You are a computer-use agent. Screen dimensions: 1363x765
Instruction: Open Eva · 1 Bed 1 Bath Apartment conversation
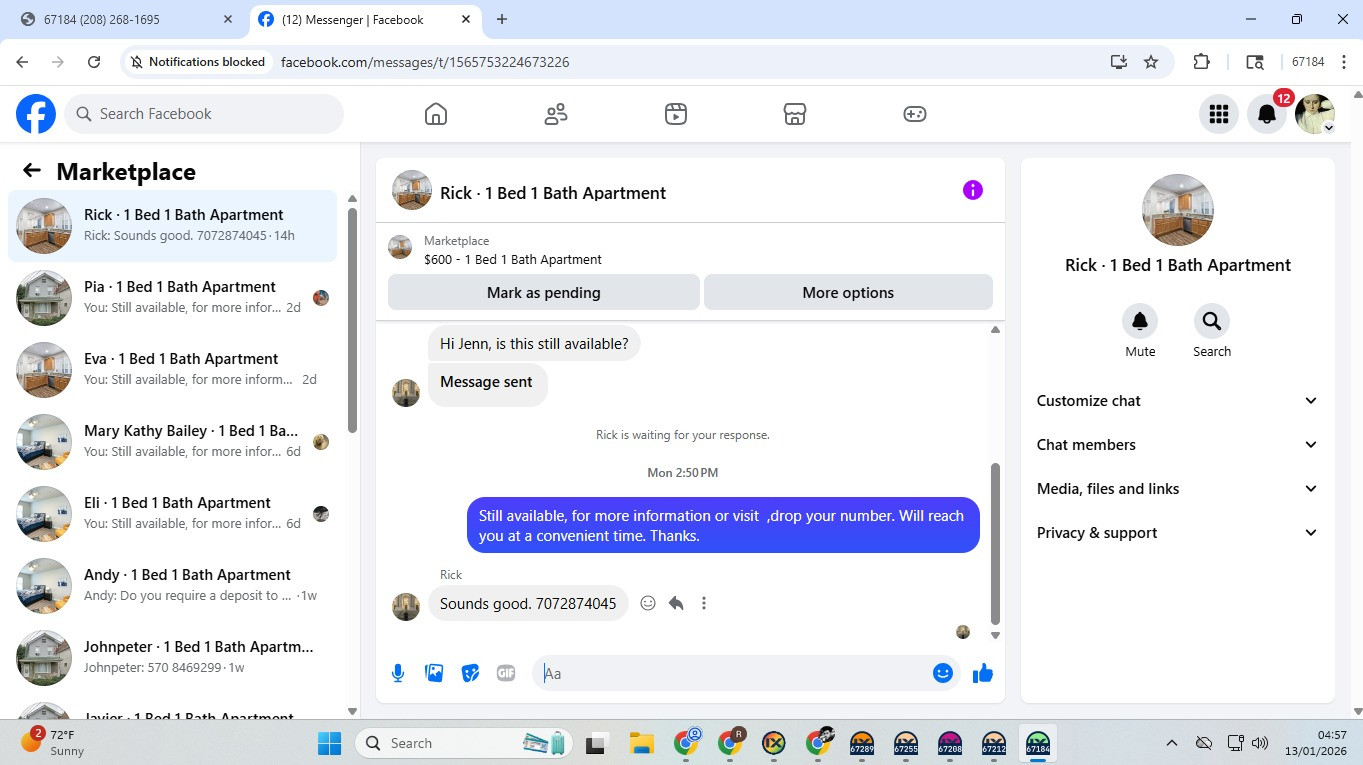[x=173, y=370]
